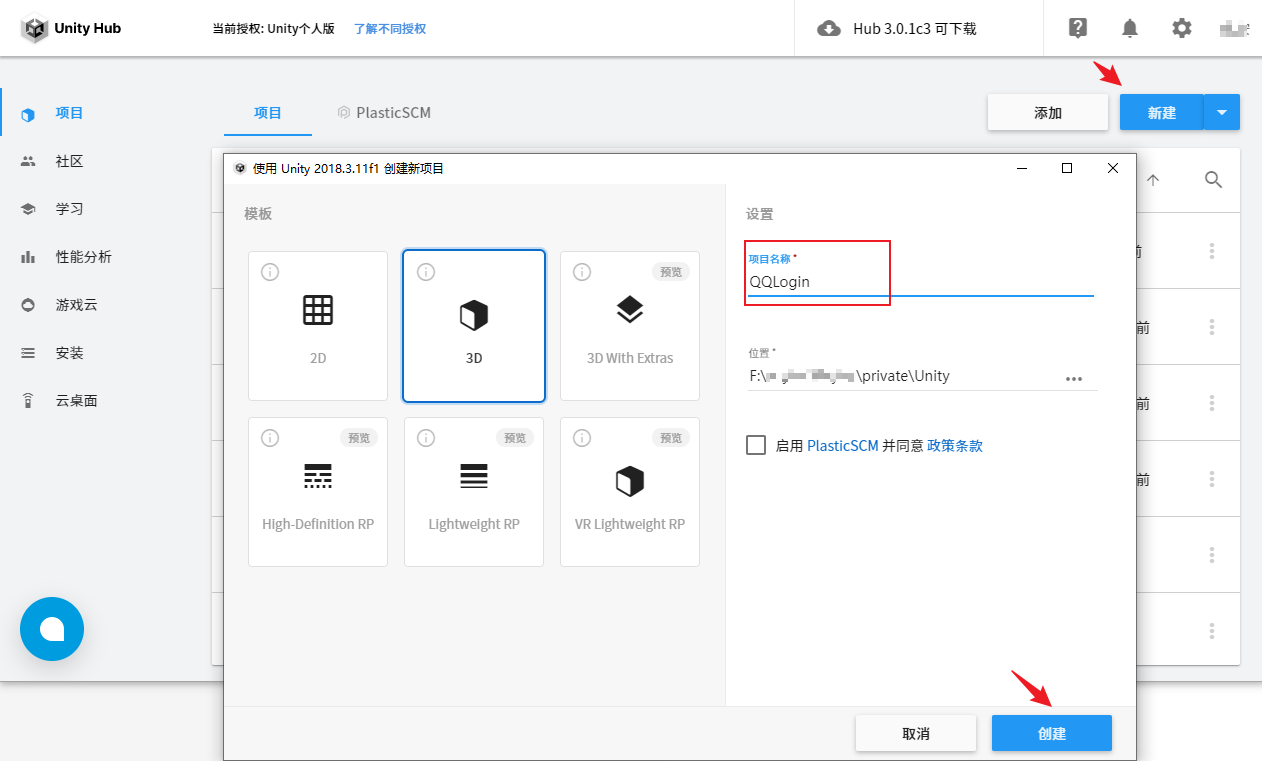Open the search magnifier in project list
This screenshot has height=761, width=1262.
click(x=1213, y=180)
